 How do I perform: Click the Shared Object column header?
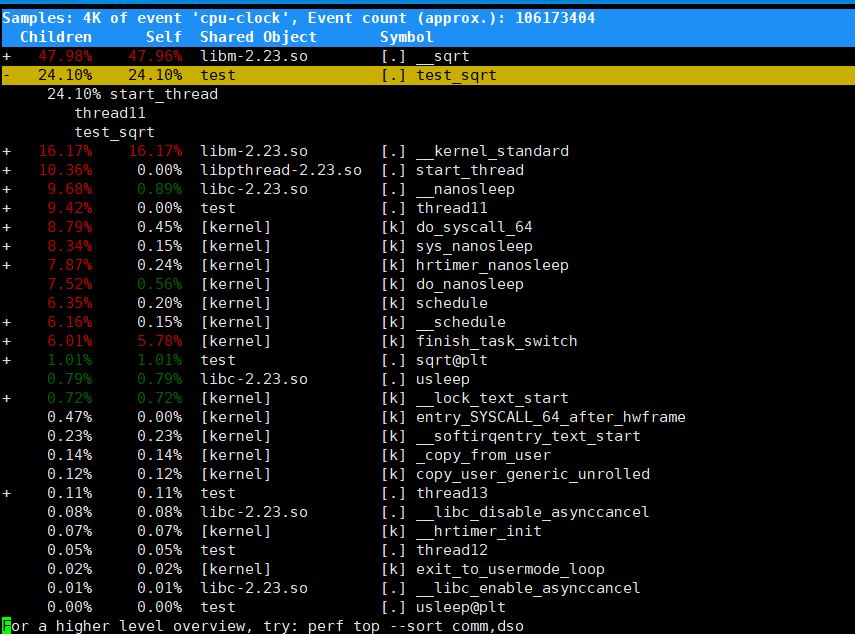pos(258,37)
